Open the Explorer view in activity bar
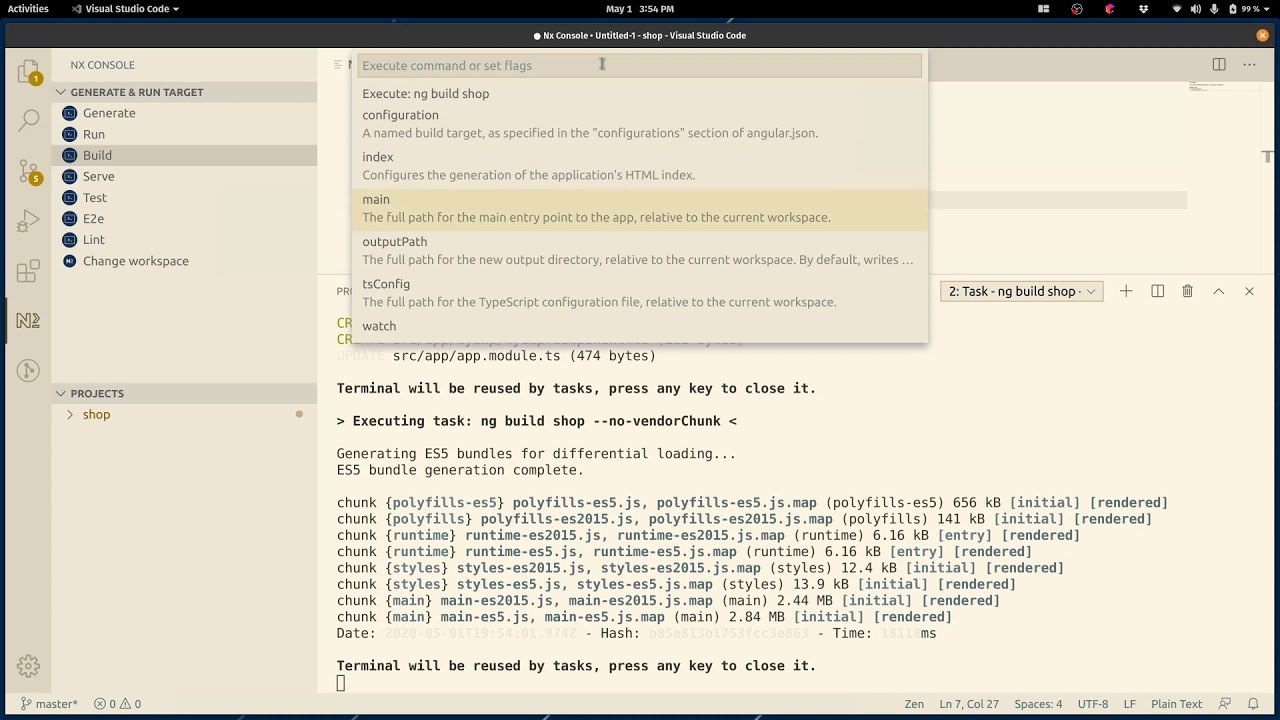Image resolution: width=1280 pixels, height=720 pixels. (28, 71)
